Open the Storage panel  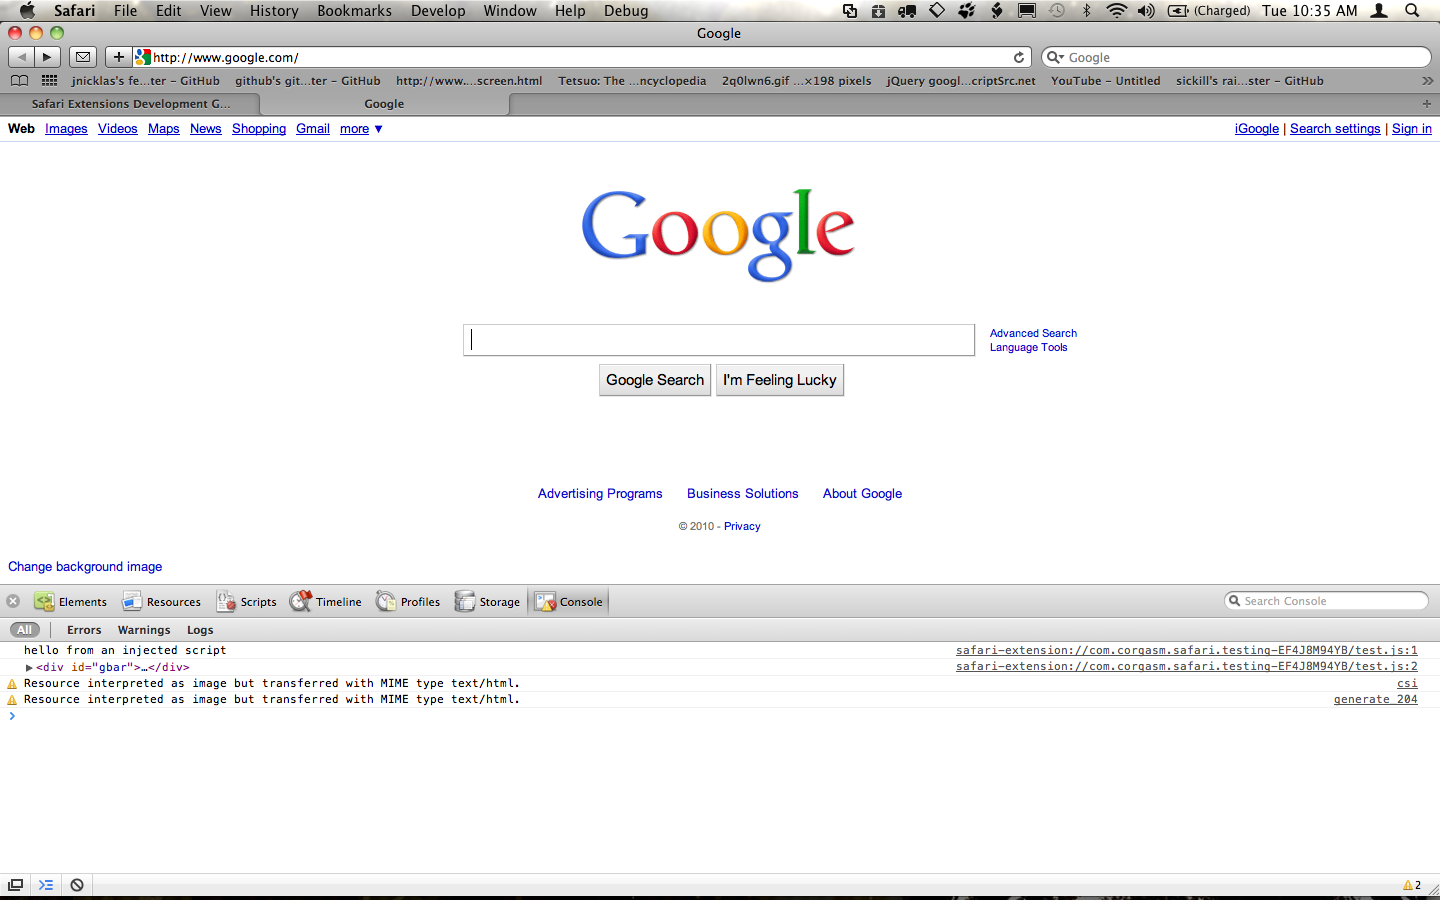click(x=487, y=602)
